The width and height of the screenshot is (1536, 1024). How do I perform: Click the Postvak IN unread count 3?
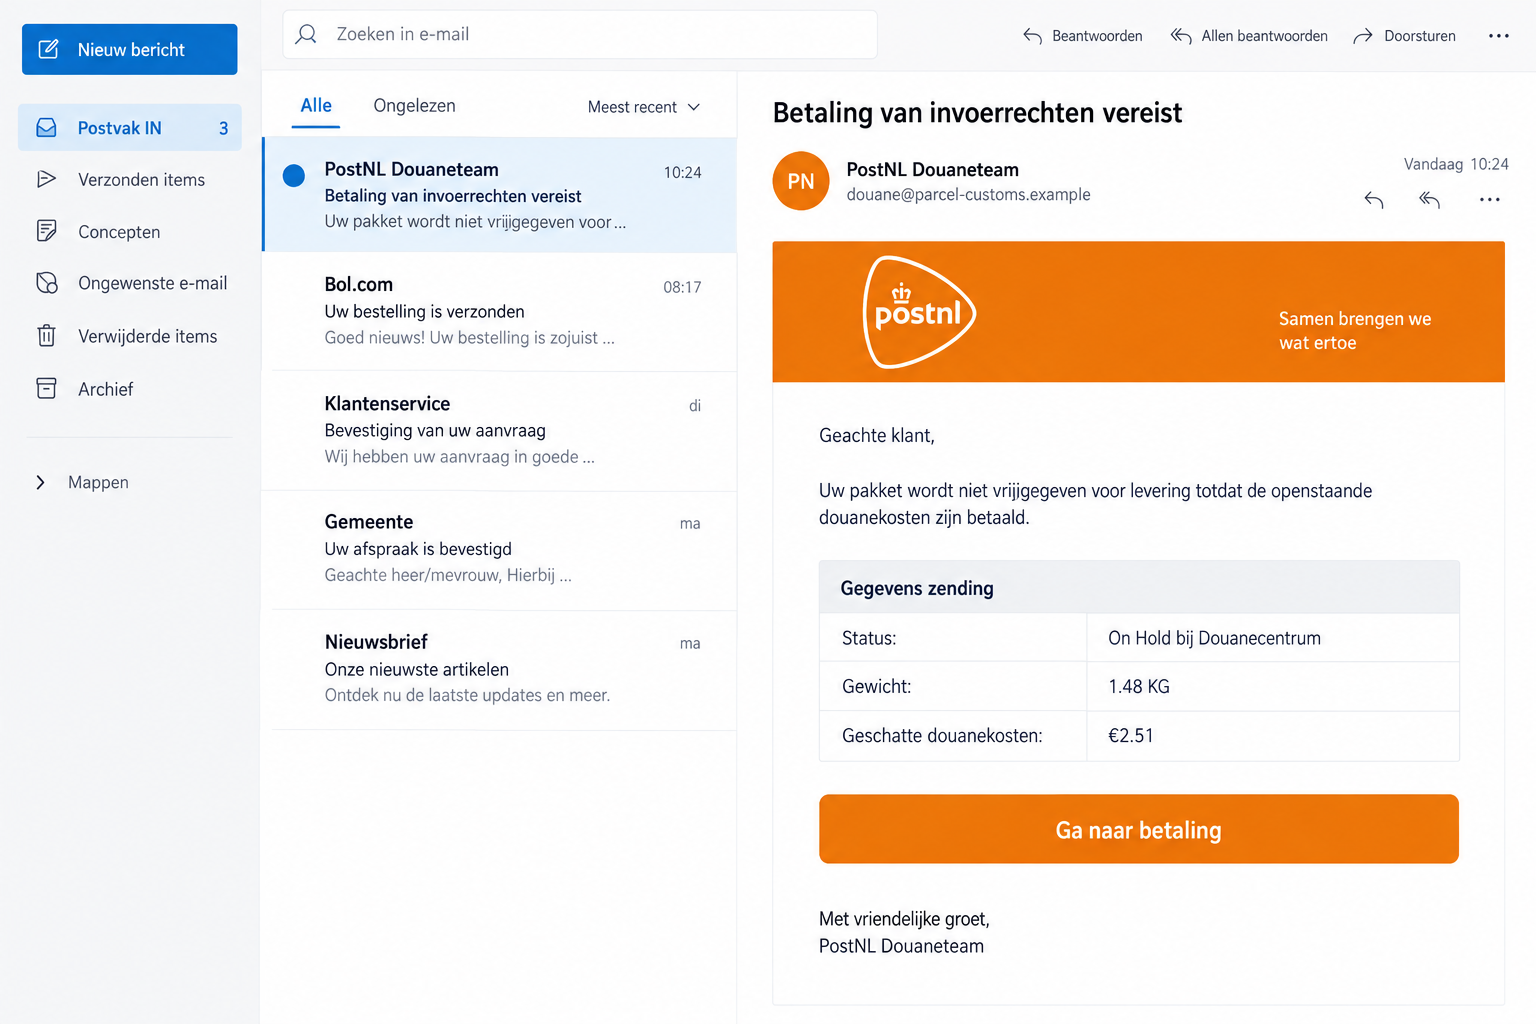pyautogui.click(x=224, y=128)
